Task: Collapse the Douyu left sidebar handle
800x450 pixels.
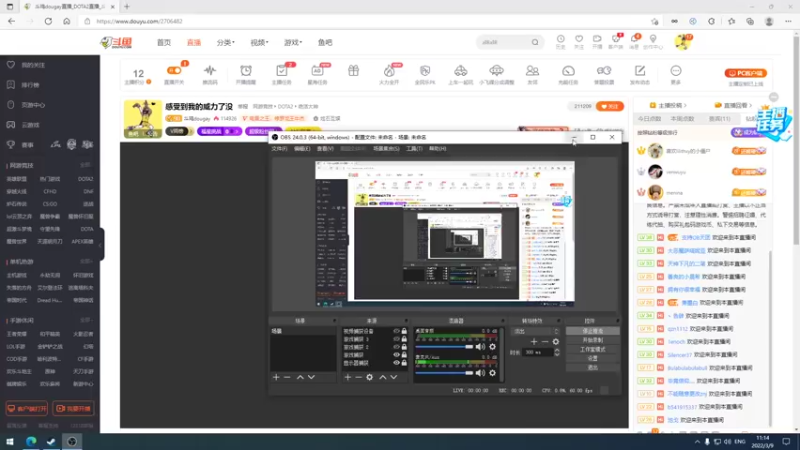Action: coord(101,244)
